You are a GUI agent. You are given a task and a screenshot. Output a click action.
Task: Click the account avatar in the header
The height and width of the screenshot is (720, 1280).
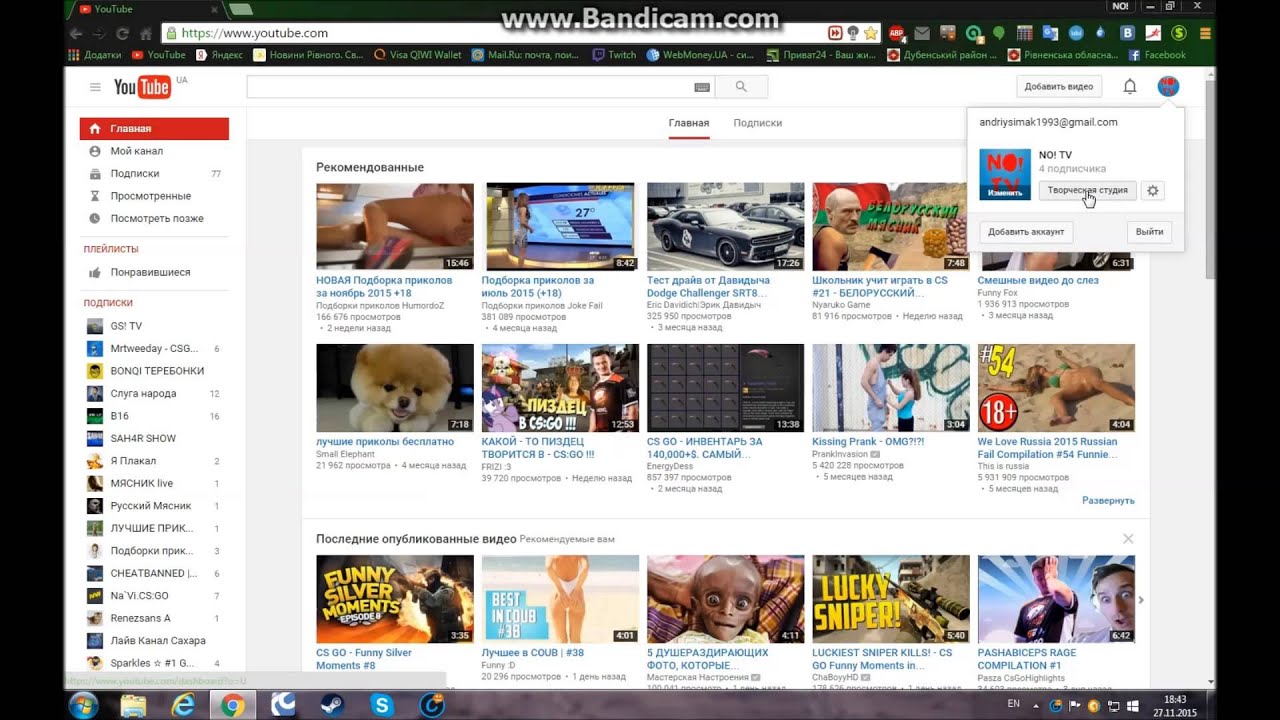coord(1168,87)
